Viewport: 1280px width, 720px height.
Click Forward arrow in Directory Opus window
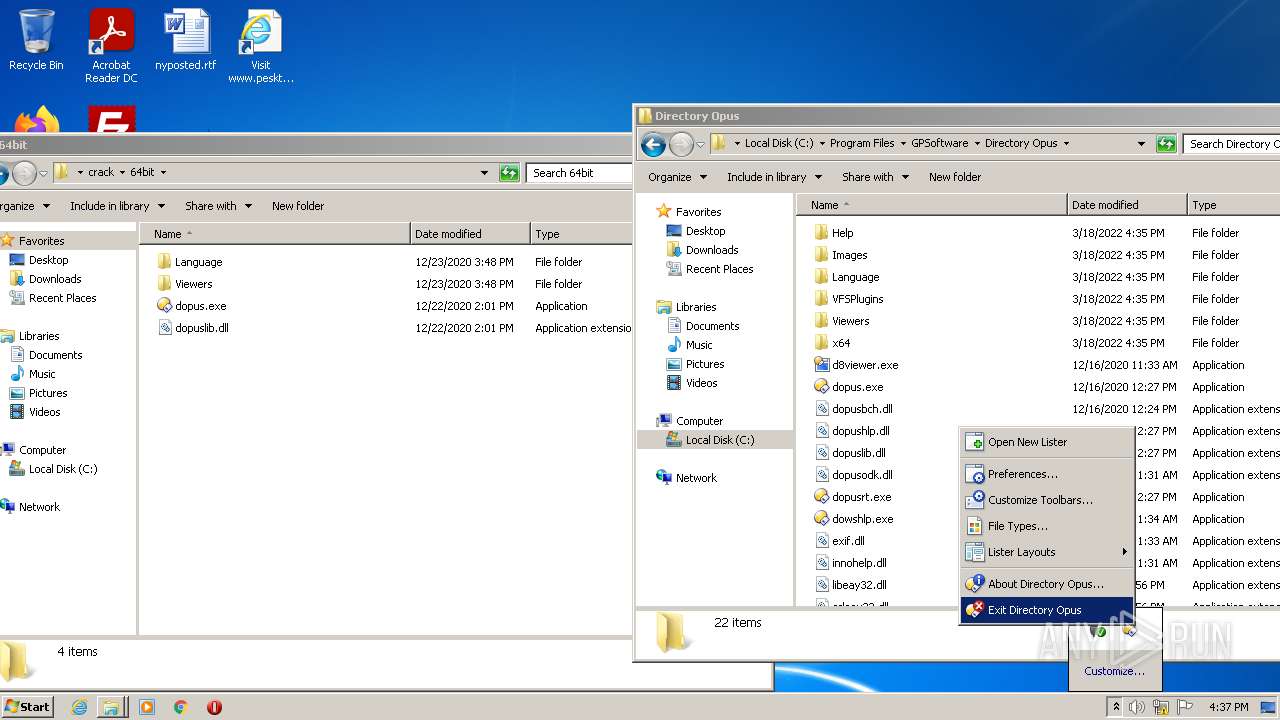(681, 144)
